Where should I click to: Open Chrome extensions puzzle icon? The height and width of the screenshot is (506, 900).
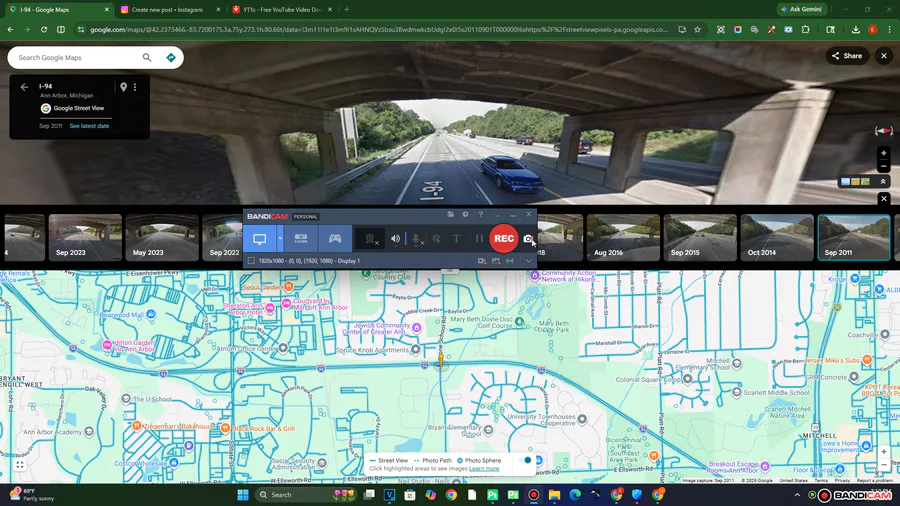click(x=805, y=29)
